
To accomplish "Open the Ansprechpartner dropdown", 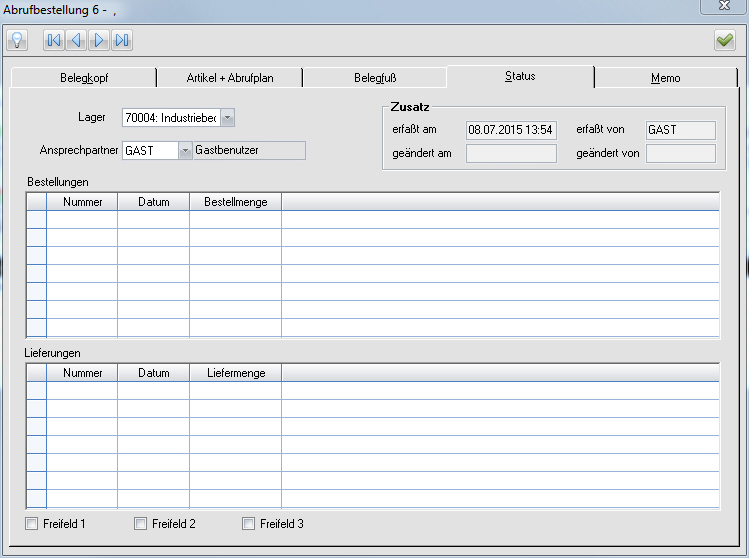I will (x=185, y=150).
